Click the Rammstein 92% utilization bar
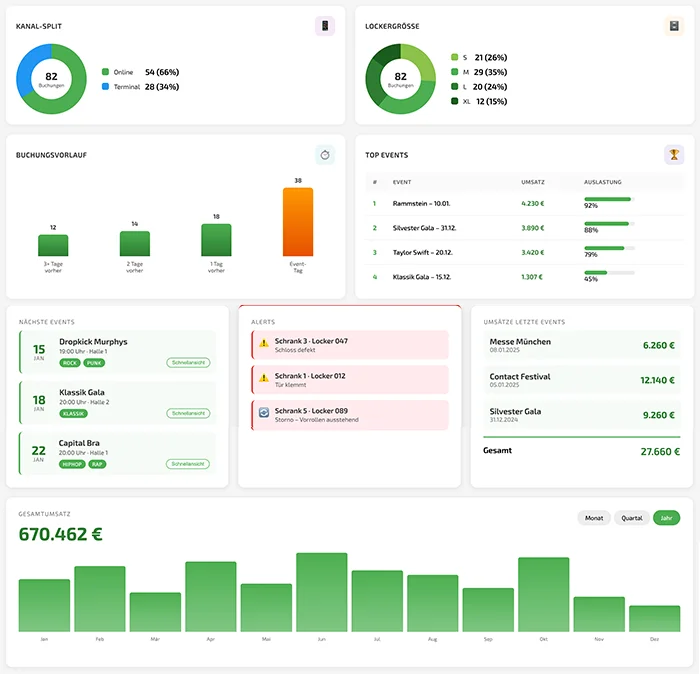 [609, 199]
